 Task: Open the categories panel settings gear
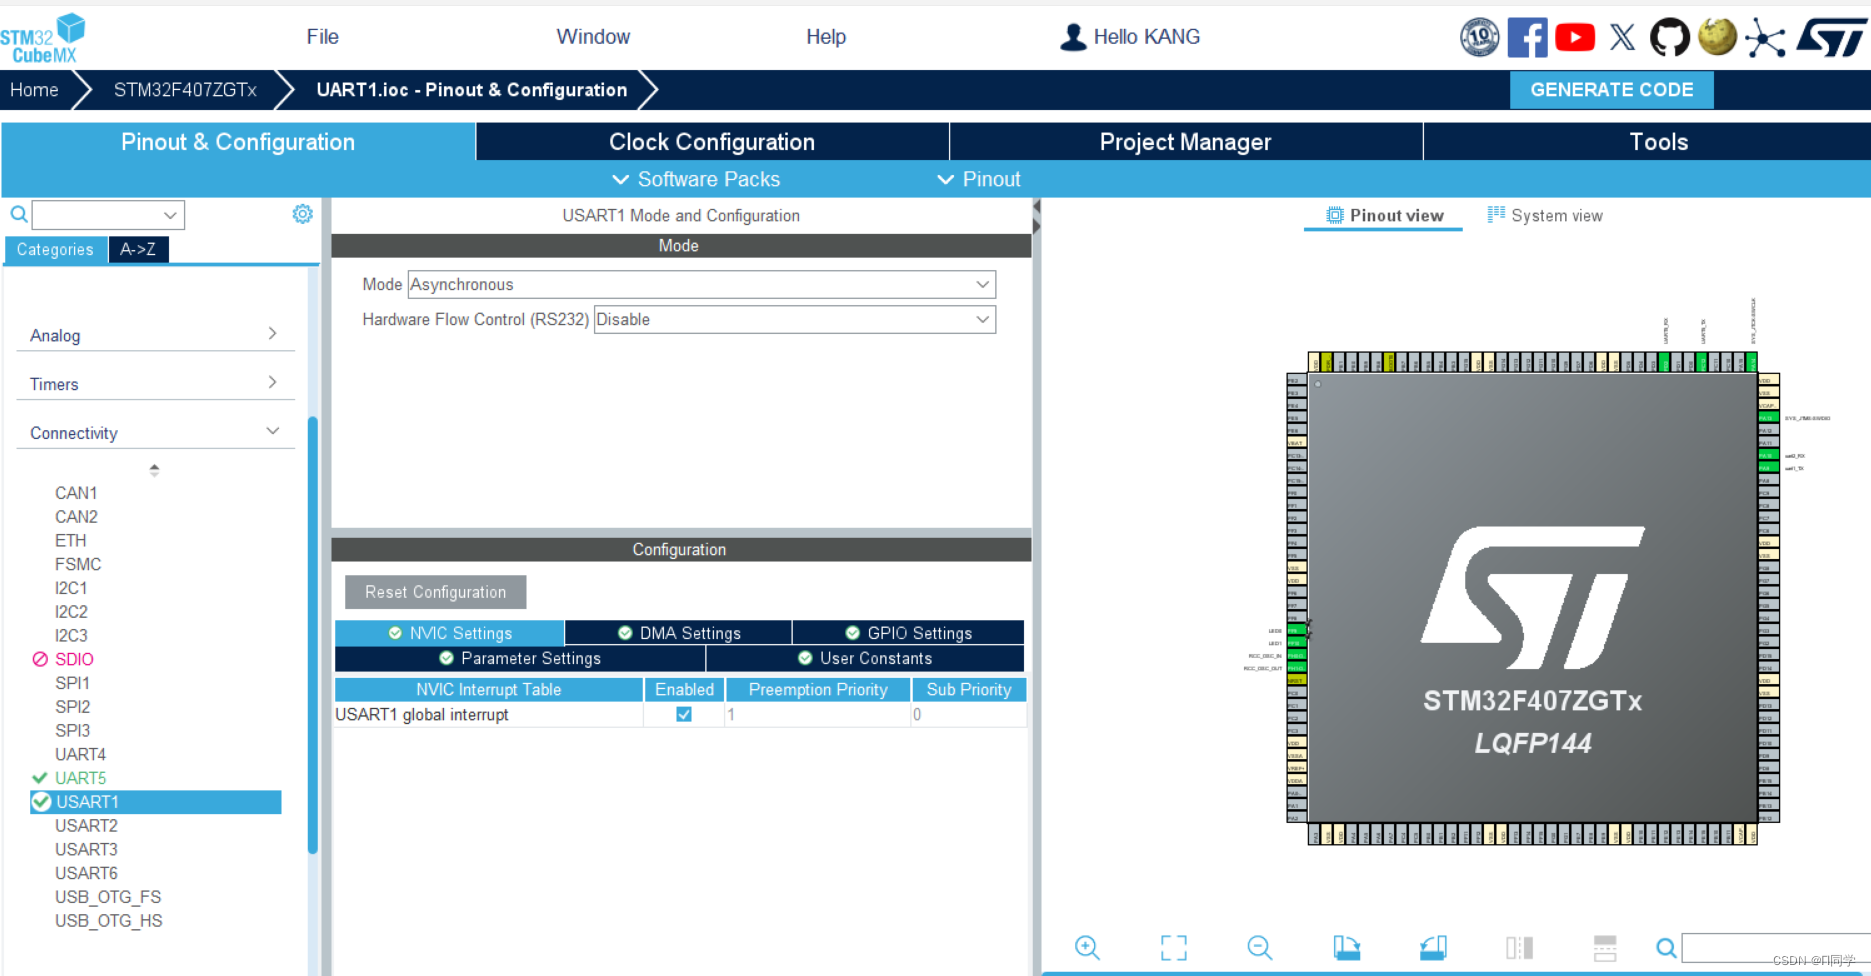tap(302, 214)
